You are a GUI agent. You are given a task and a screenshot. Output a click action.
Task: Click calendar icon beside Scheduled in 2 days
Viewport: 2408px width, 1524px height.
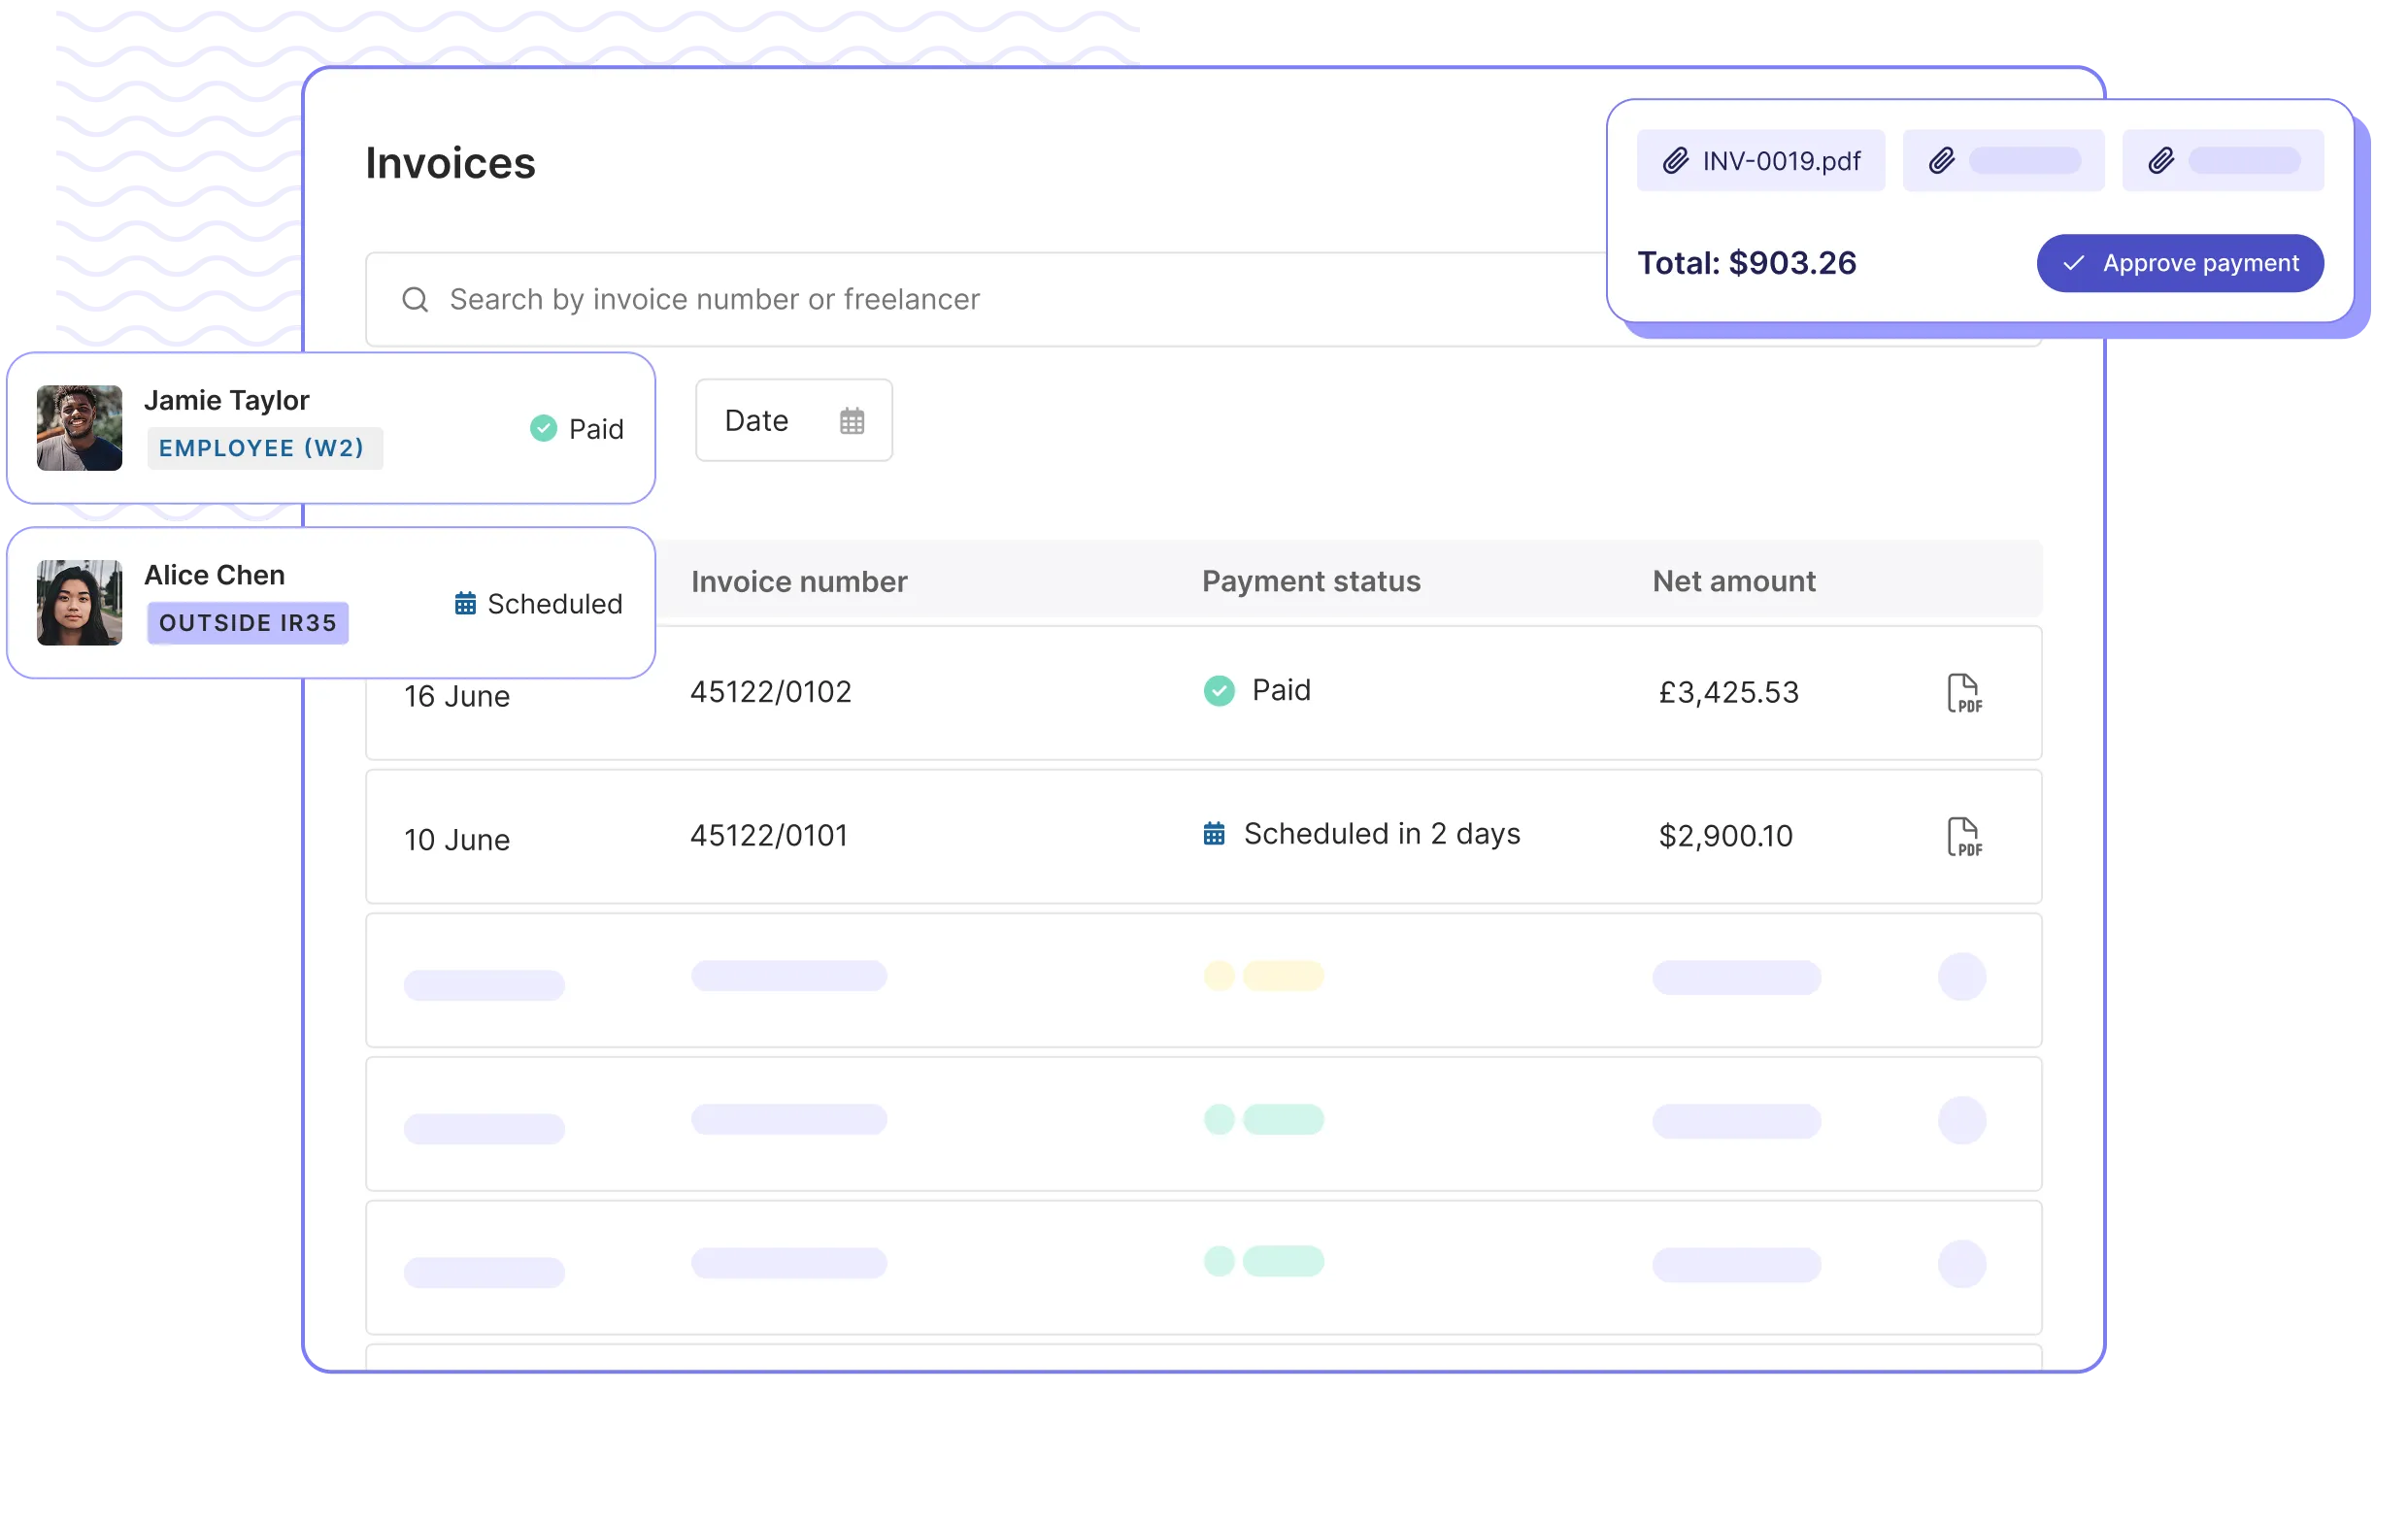(x=1214, y=834)
